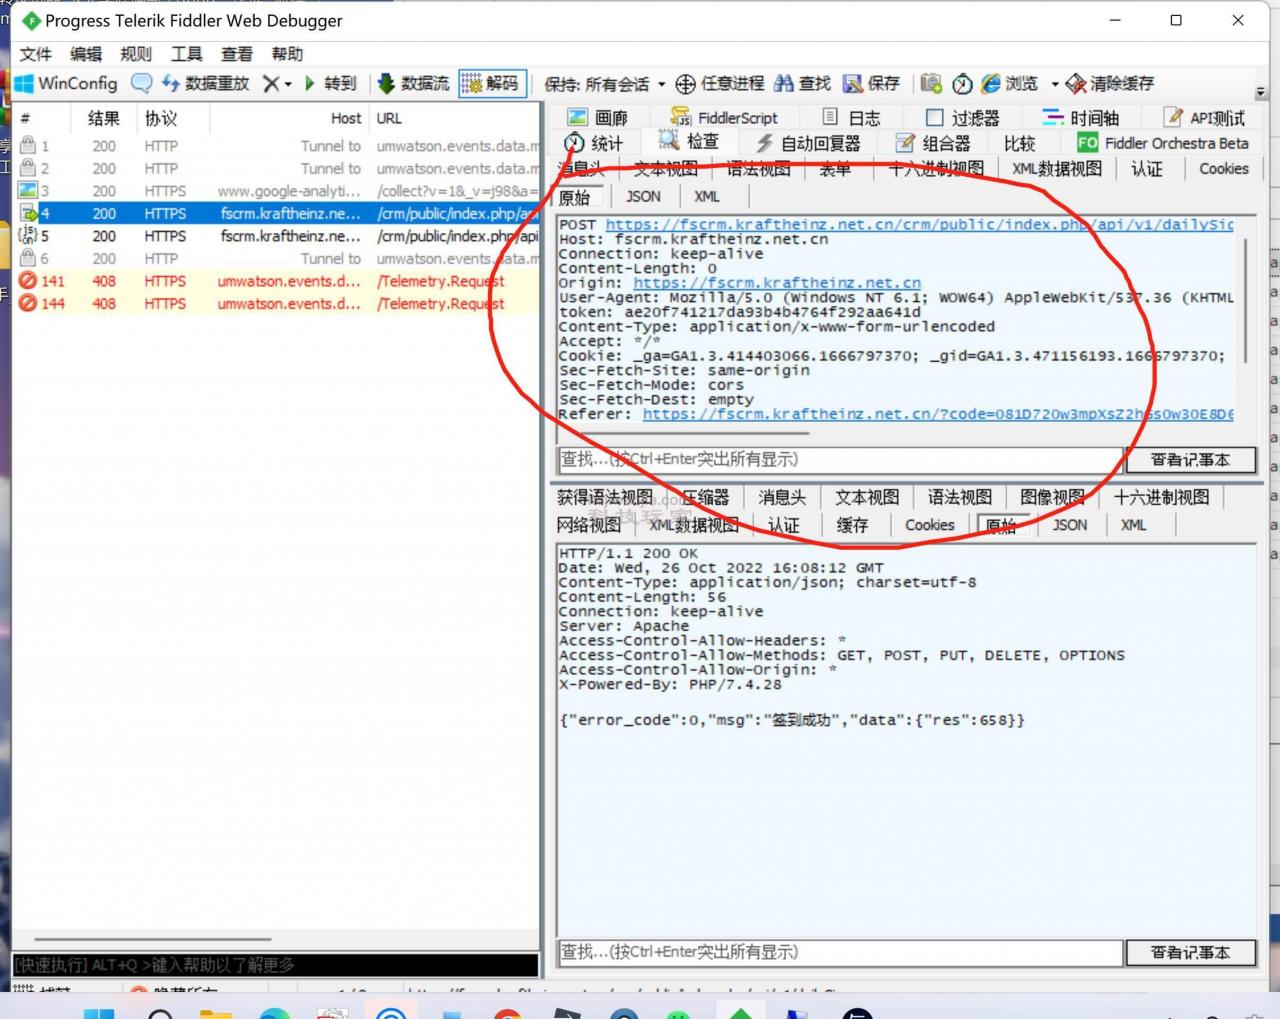1280x1019 pixels.
Task: Click the 任意进程 target icon
Action: tap(685, 83)
